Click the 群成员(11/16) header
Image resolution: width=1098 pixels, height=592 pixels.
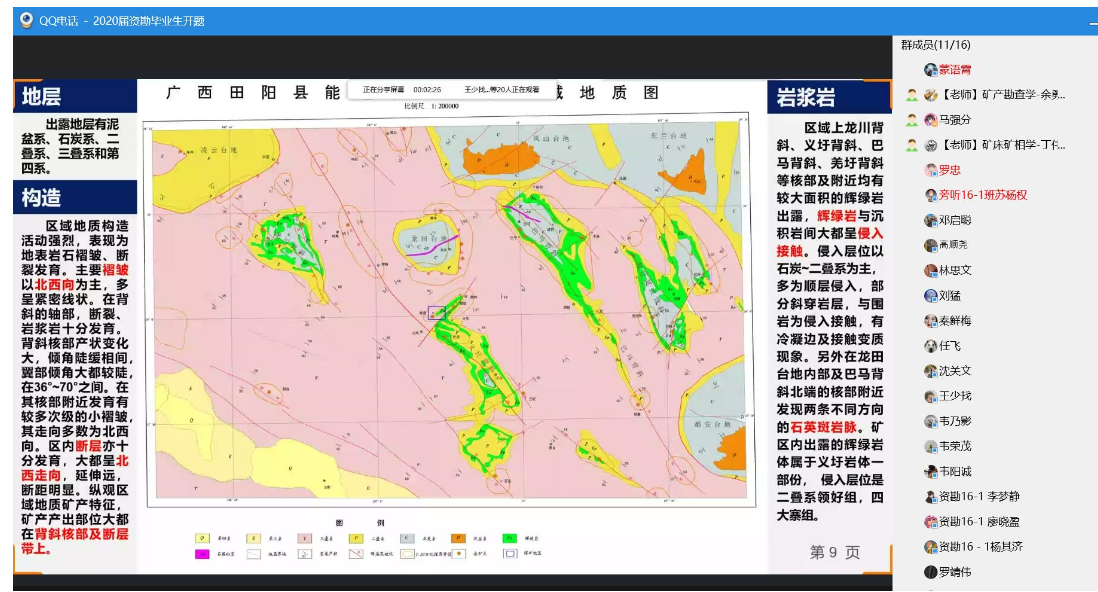935,45
